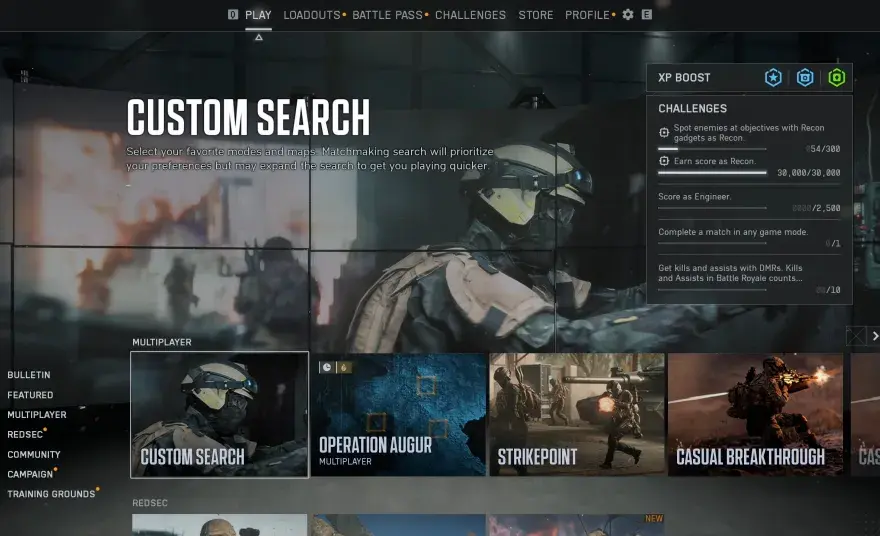This screenshot has width=880, height=536.
Task: Select the Casual Breakthrough mode card
Action: pyautogui.click(x=755, y=415)
